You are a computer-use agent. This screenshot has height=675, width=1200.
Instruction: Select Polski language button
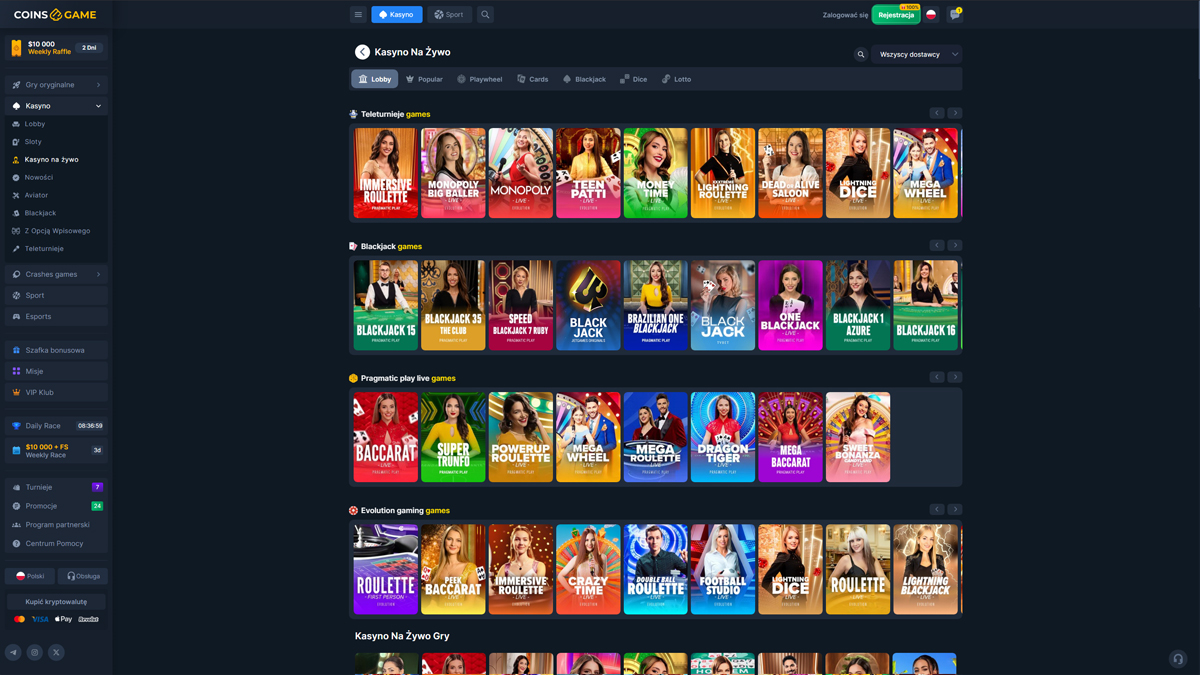tap(30, 576)
